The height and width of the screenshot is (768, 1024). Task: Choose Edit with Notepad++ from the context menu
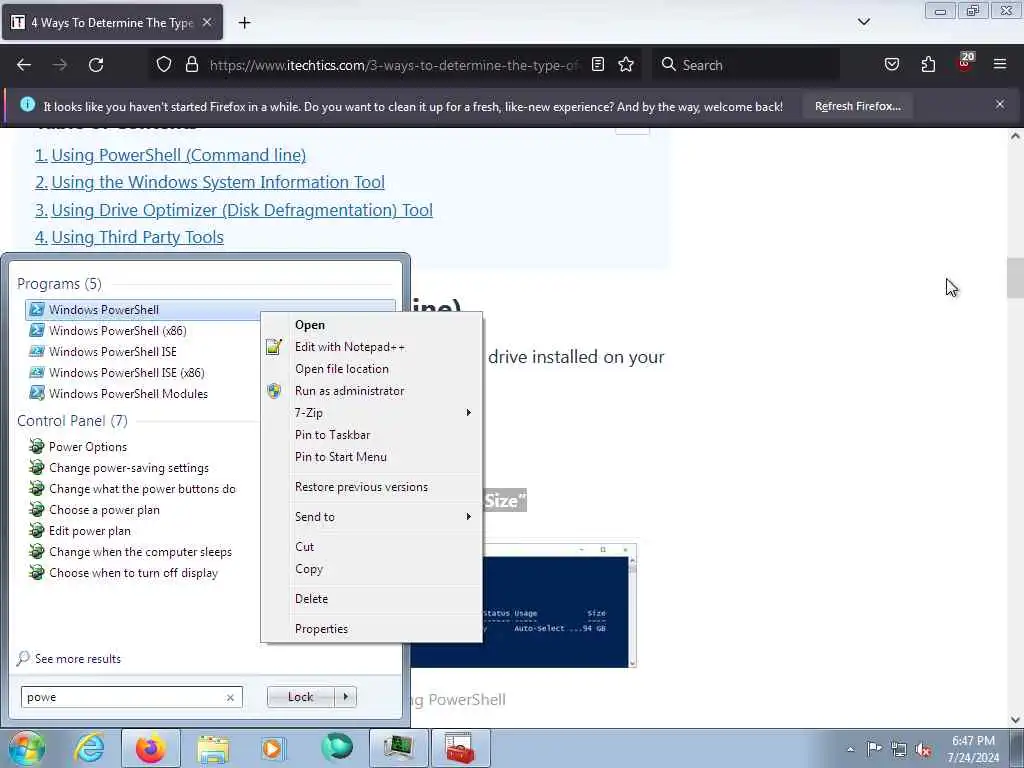point(372,347)
